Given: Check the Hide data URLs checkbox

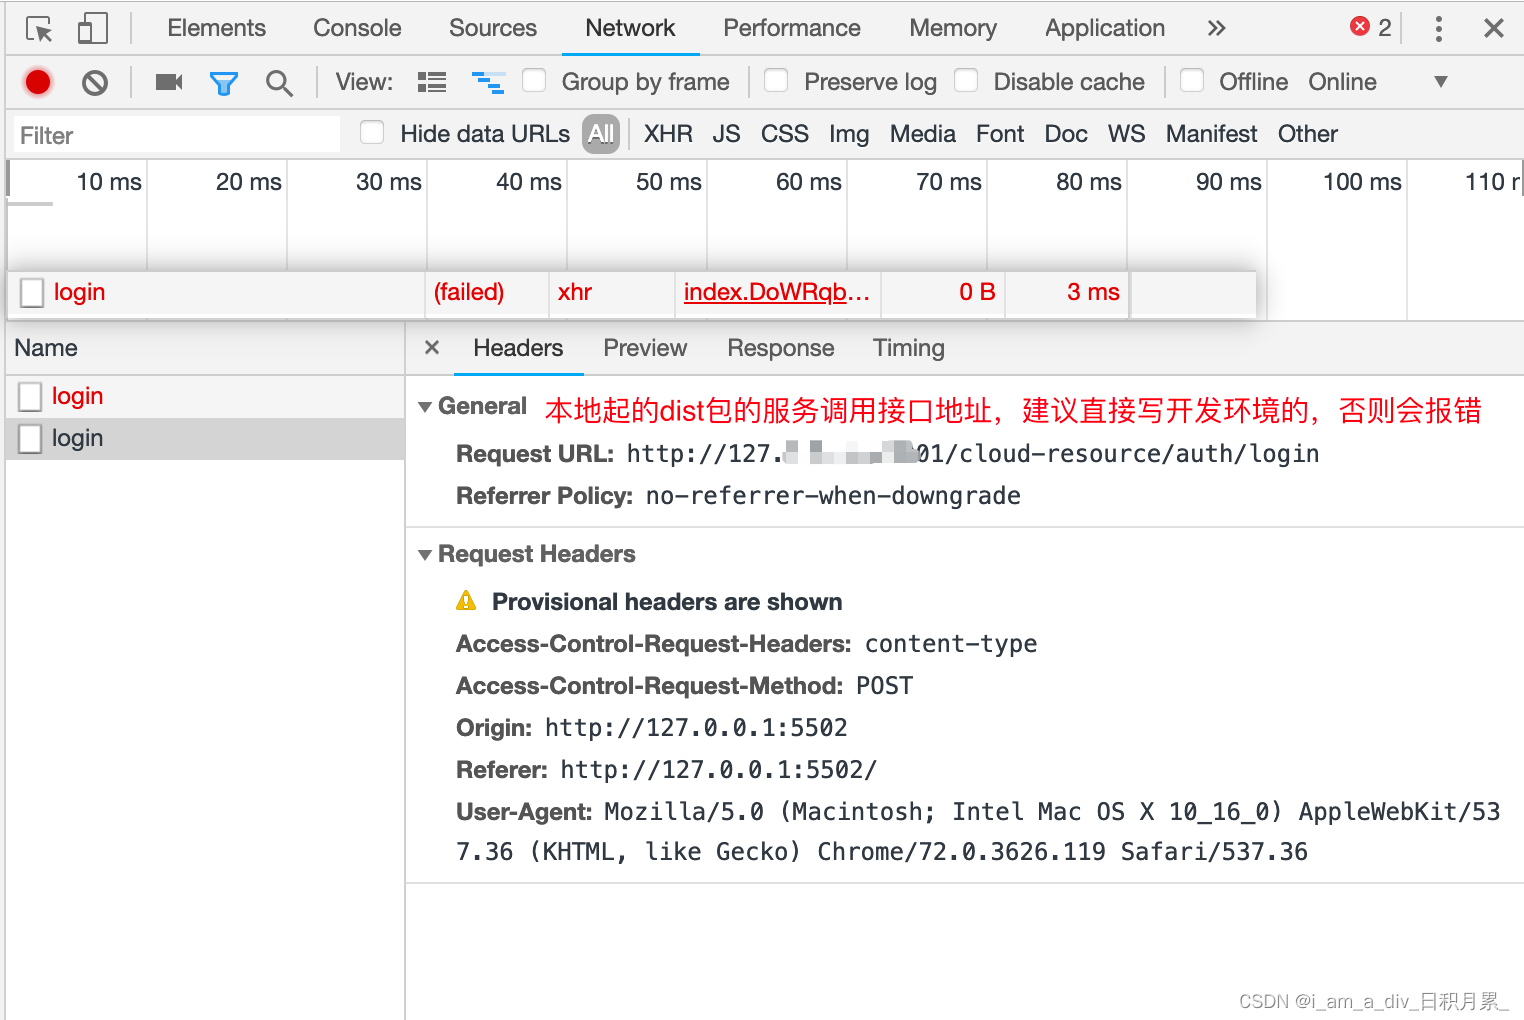Looking at the screenshot, I should [371, 133].
